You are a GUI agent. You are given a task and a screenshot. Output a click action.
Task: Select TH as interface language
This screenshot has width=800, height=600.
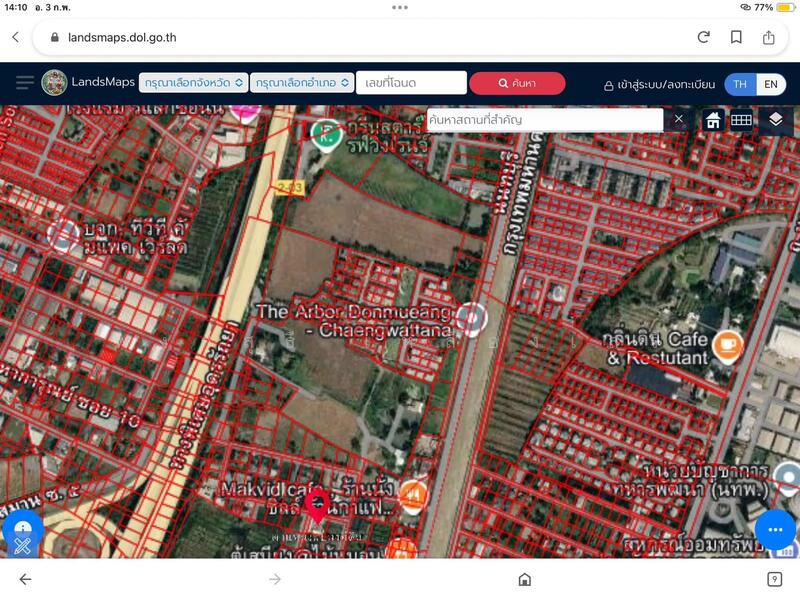tap(740, 83)
